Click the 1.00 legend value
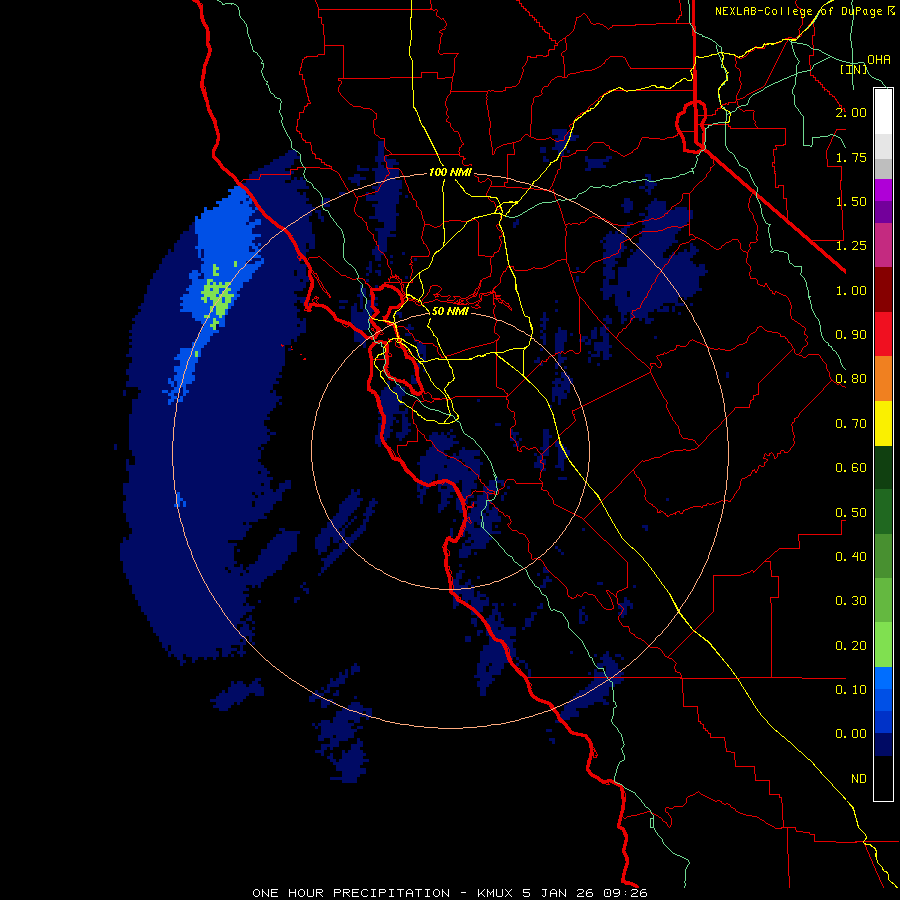This screenshot has height=900, width=900. tap(851, 290)
